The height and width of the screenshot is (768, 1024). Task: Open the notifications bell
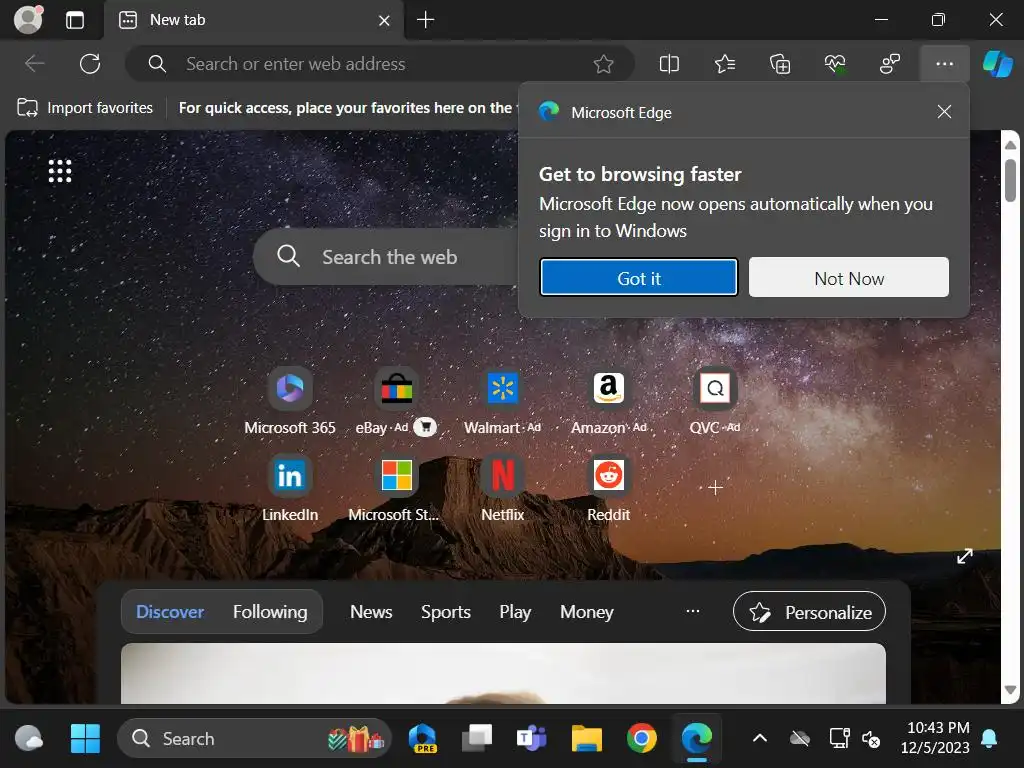[989, 739]
